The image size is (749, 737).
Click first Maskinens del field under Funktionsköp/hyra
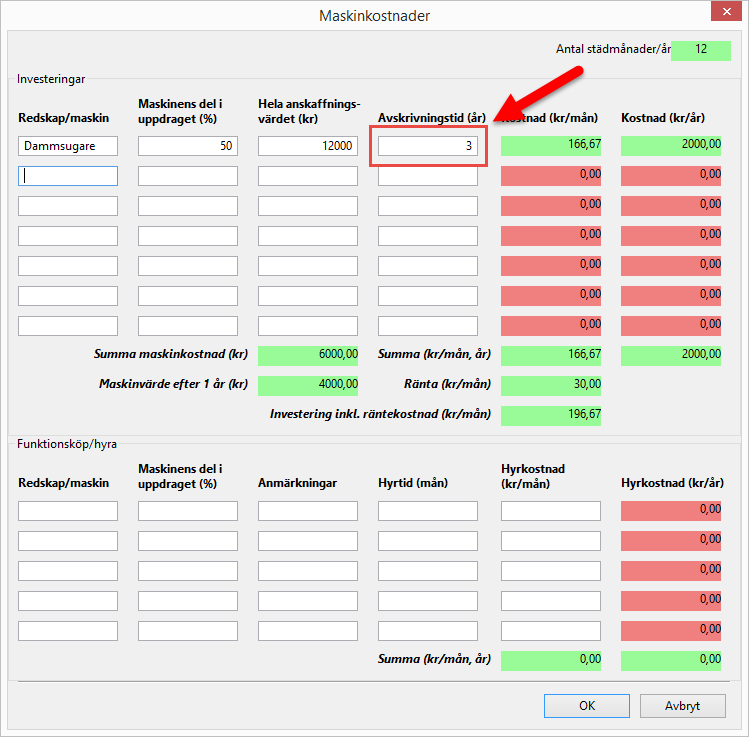coord(188,511)
